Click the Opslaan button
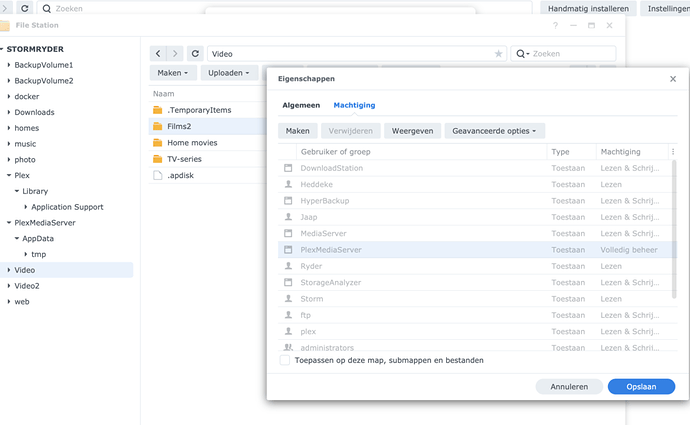 [x=641, y=386]
